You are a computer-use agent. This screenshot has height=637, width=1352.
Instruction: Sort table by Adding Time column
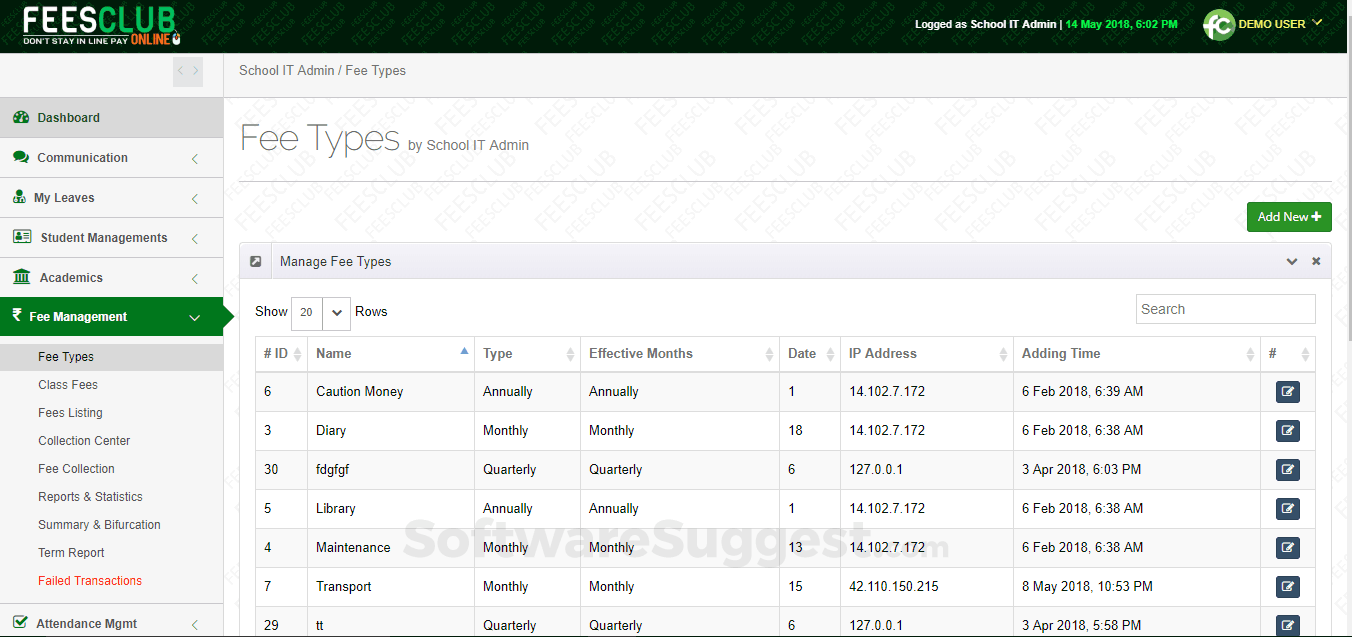pos(1137,354)
